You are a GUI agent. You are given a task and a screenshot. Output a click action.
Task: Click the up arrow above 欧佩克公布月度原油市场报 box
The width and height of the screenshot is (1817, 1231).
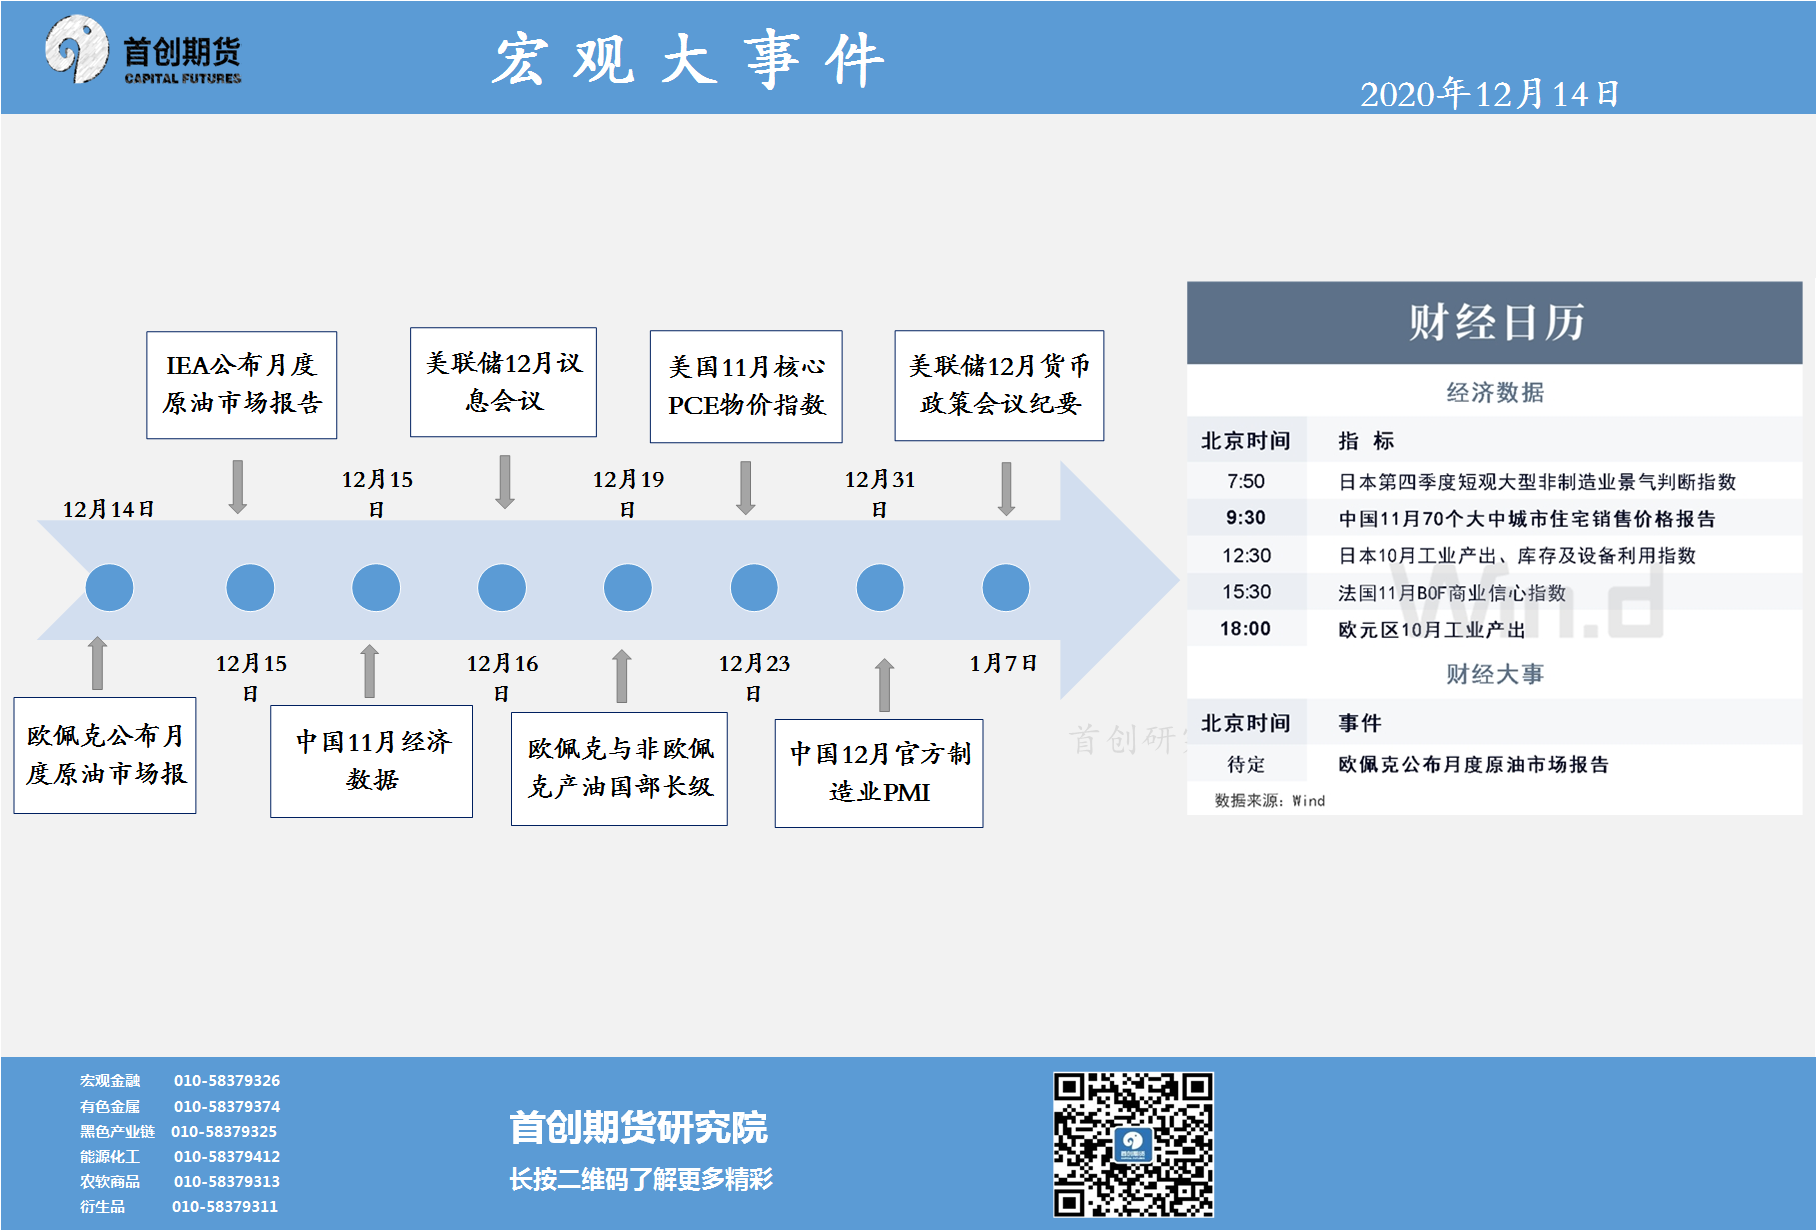(x=98, y=663)
